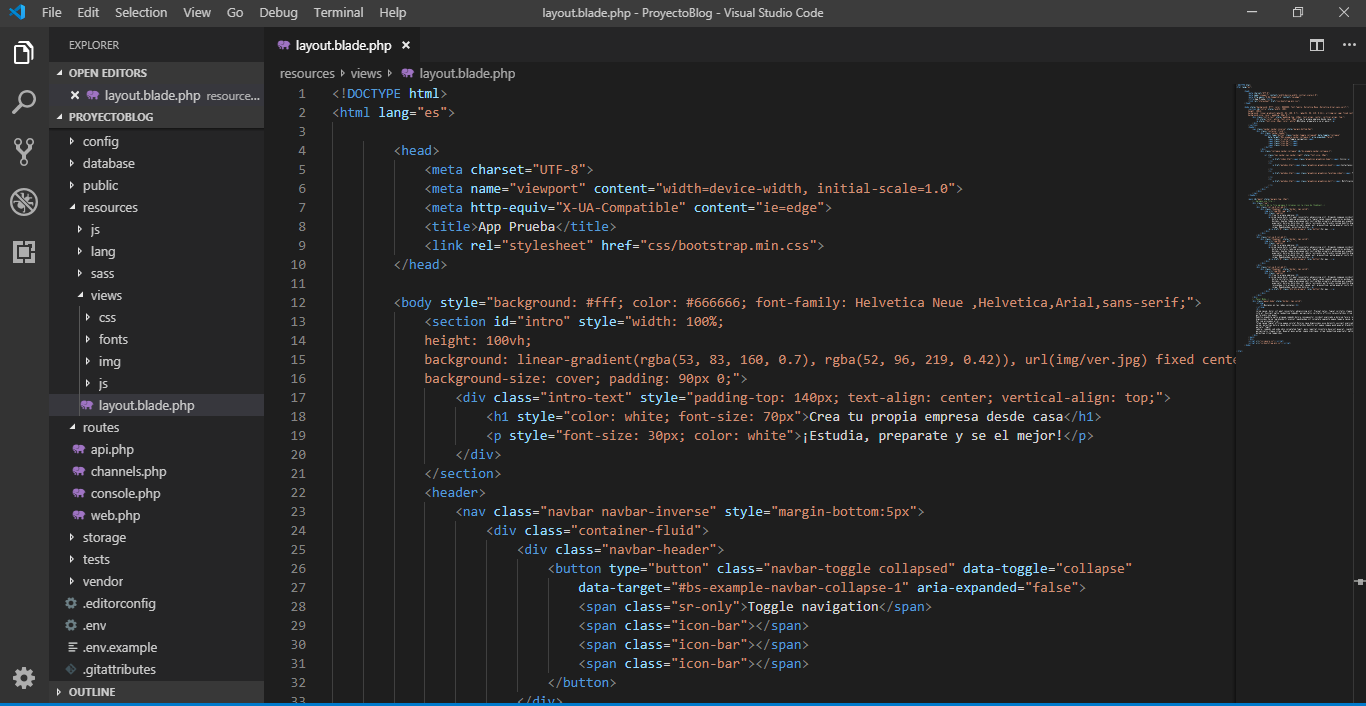The image size is (1366, 706).
Task: Open the Debug menu
Action: 278,13
